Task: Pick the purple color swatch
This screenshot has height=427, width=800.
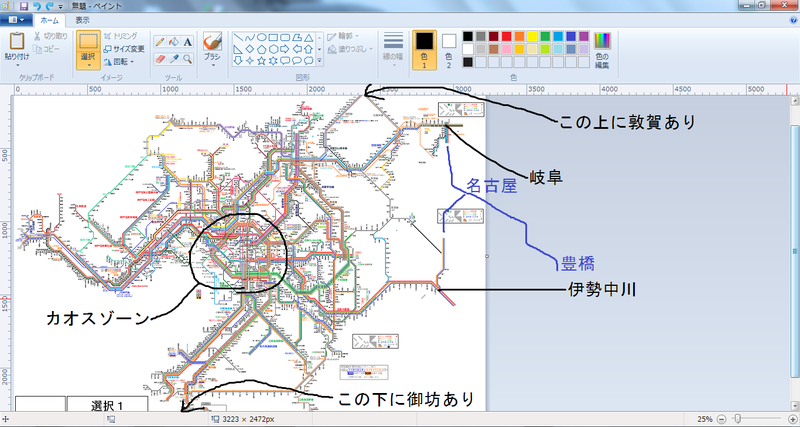Action: click(584, 36)
